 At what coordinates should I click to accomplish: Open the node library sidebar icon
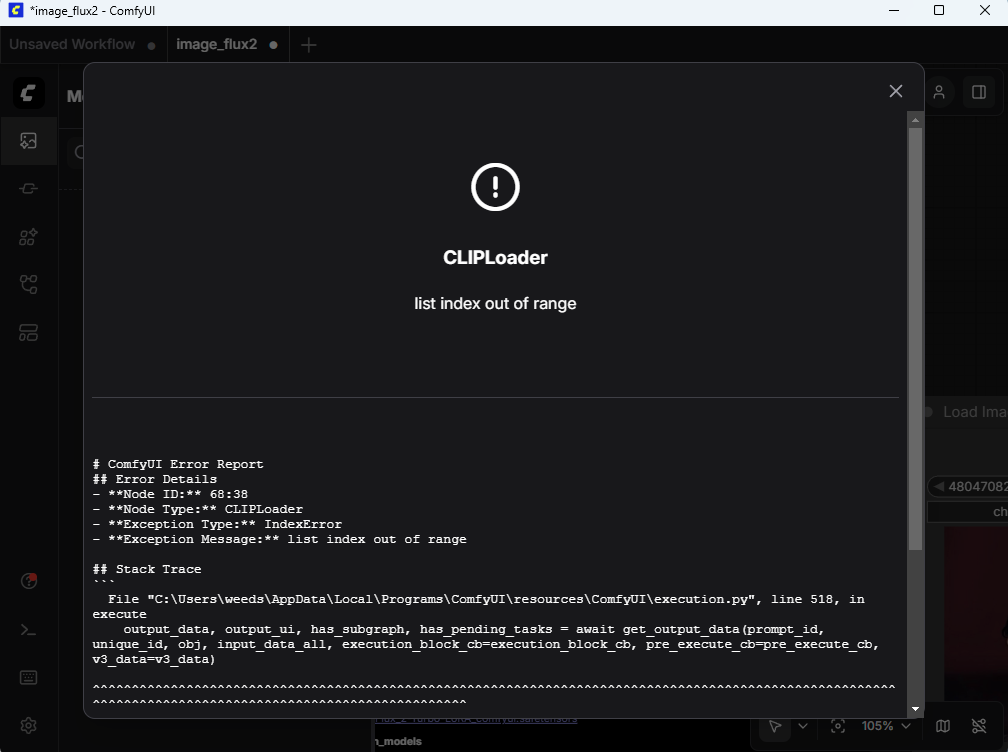coord(28,189)
